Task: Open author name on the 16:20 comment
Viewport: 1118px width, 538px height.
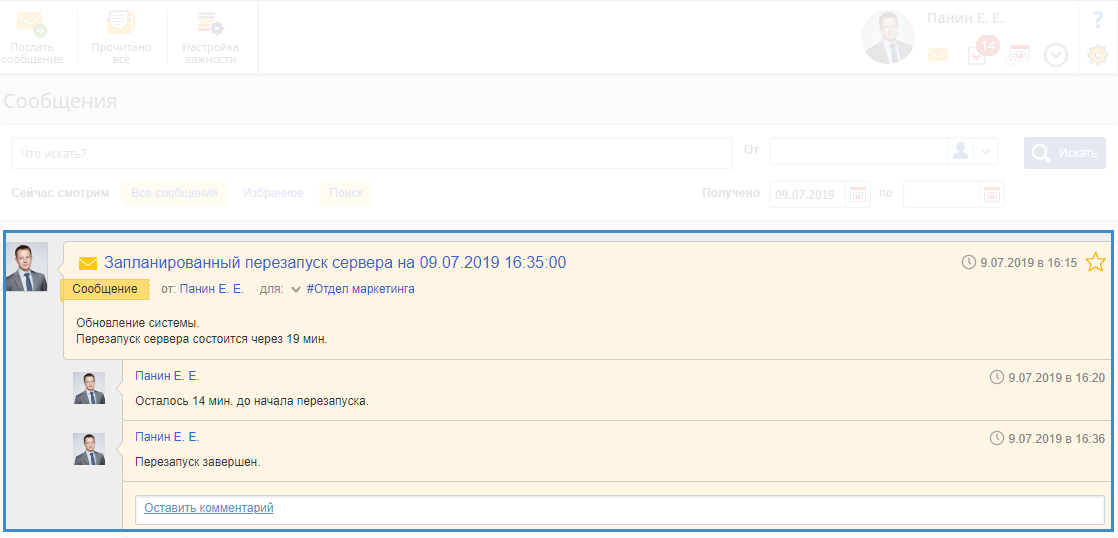Action: pyautogui.click(x=168, y=376)
